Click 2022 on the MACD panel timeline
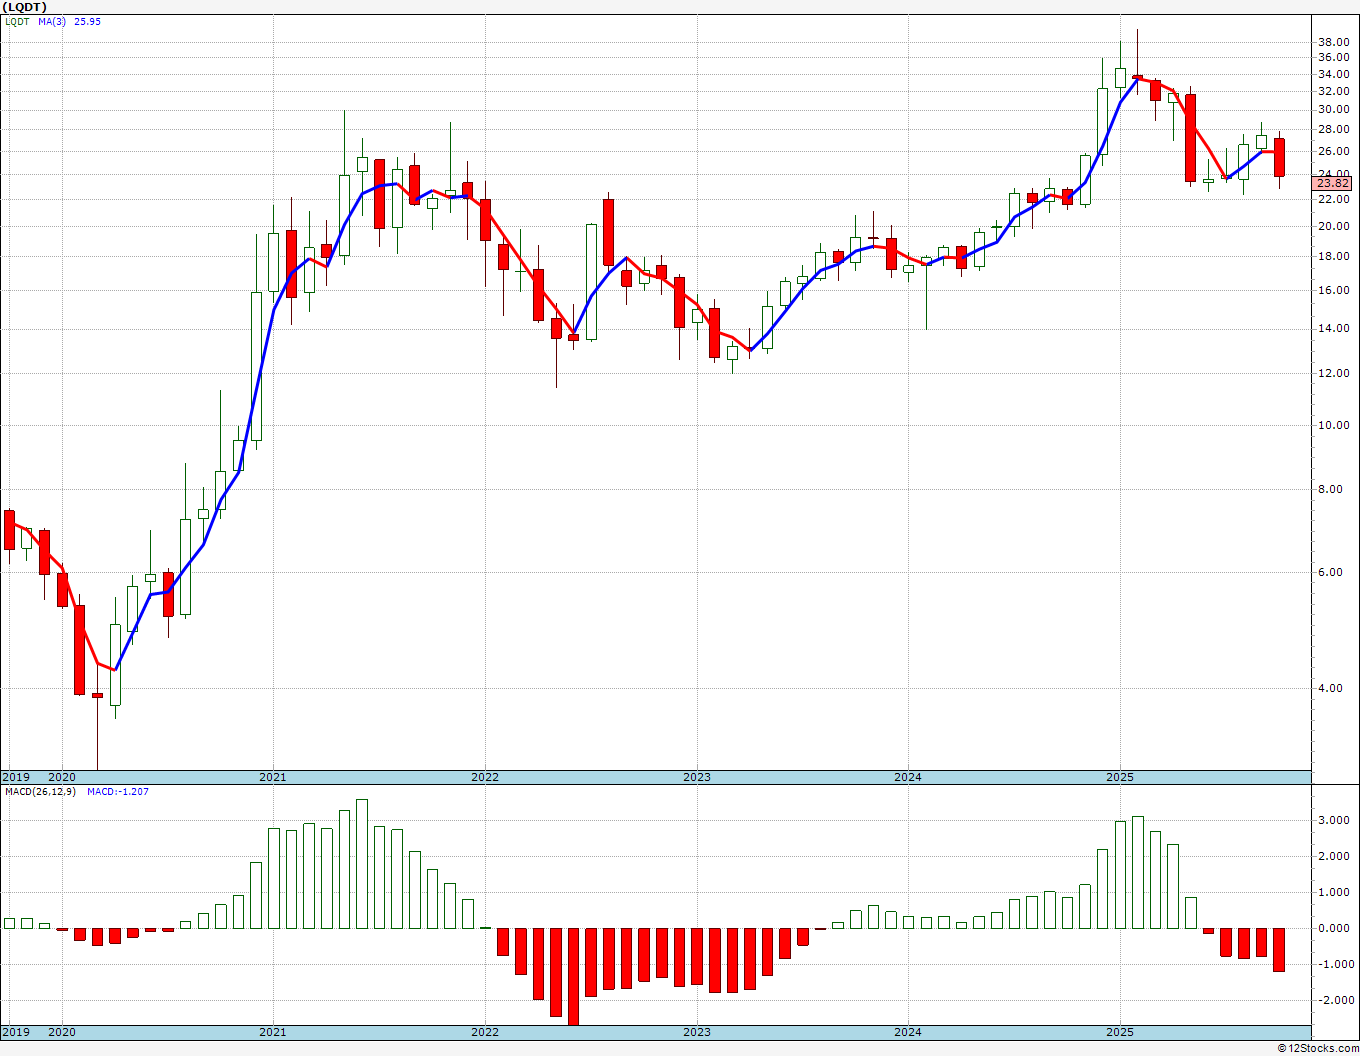 click(x=484, y=1032)
